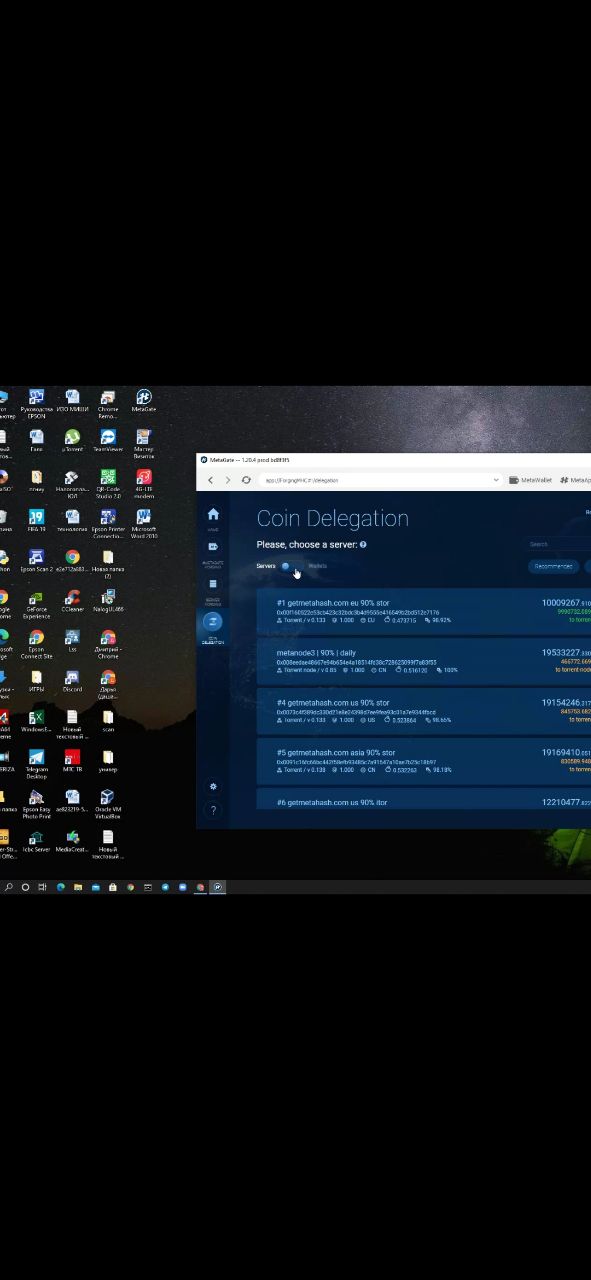Click balance 19169410 on server #5 row

pyautogui.click(x=566, y=753)
